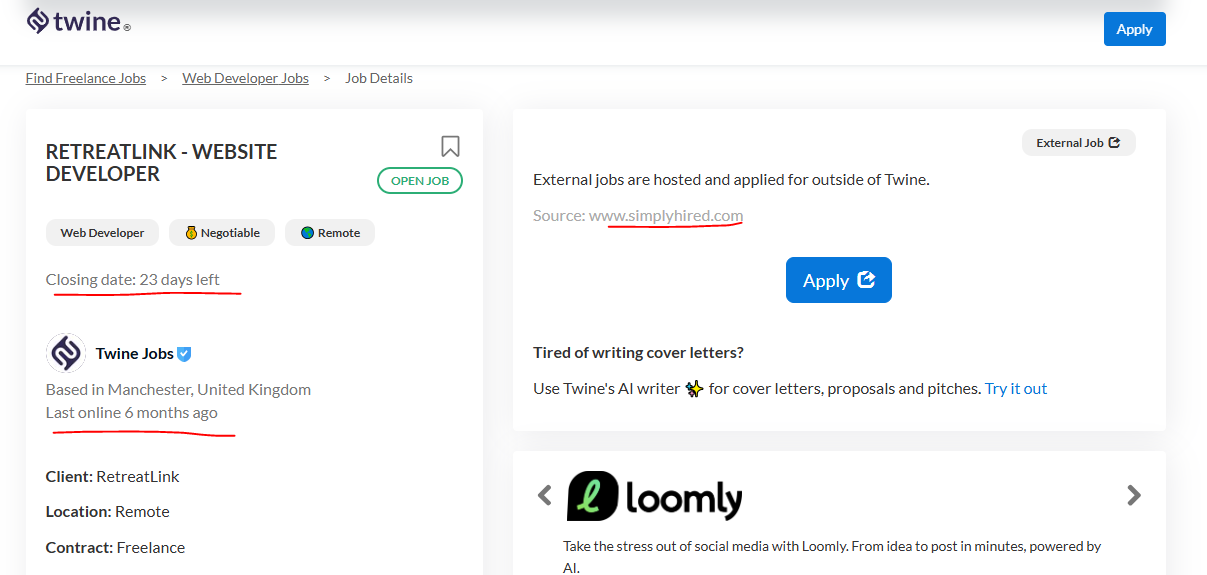
Task: Click the money bag icon on Negotiable tag
Action: pos(191,233)
